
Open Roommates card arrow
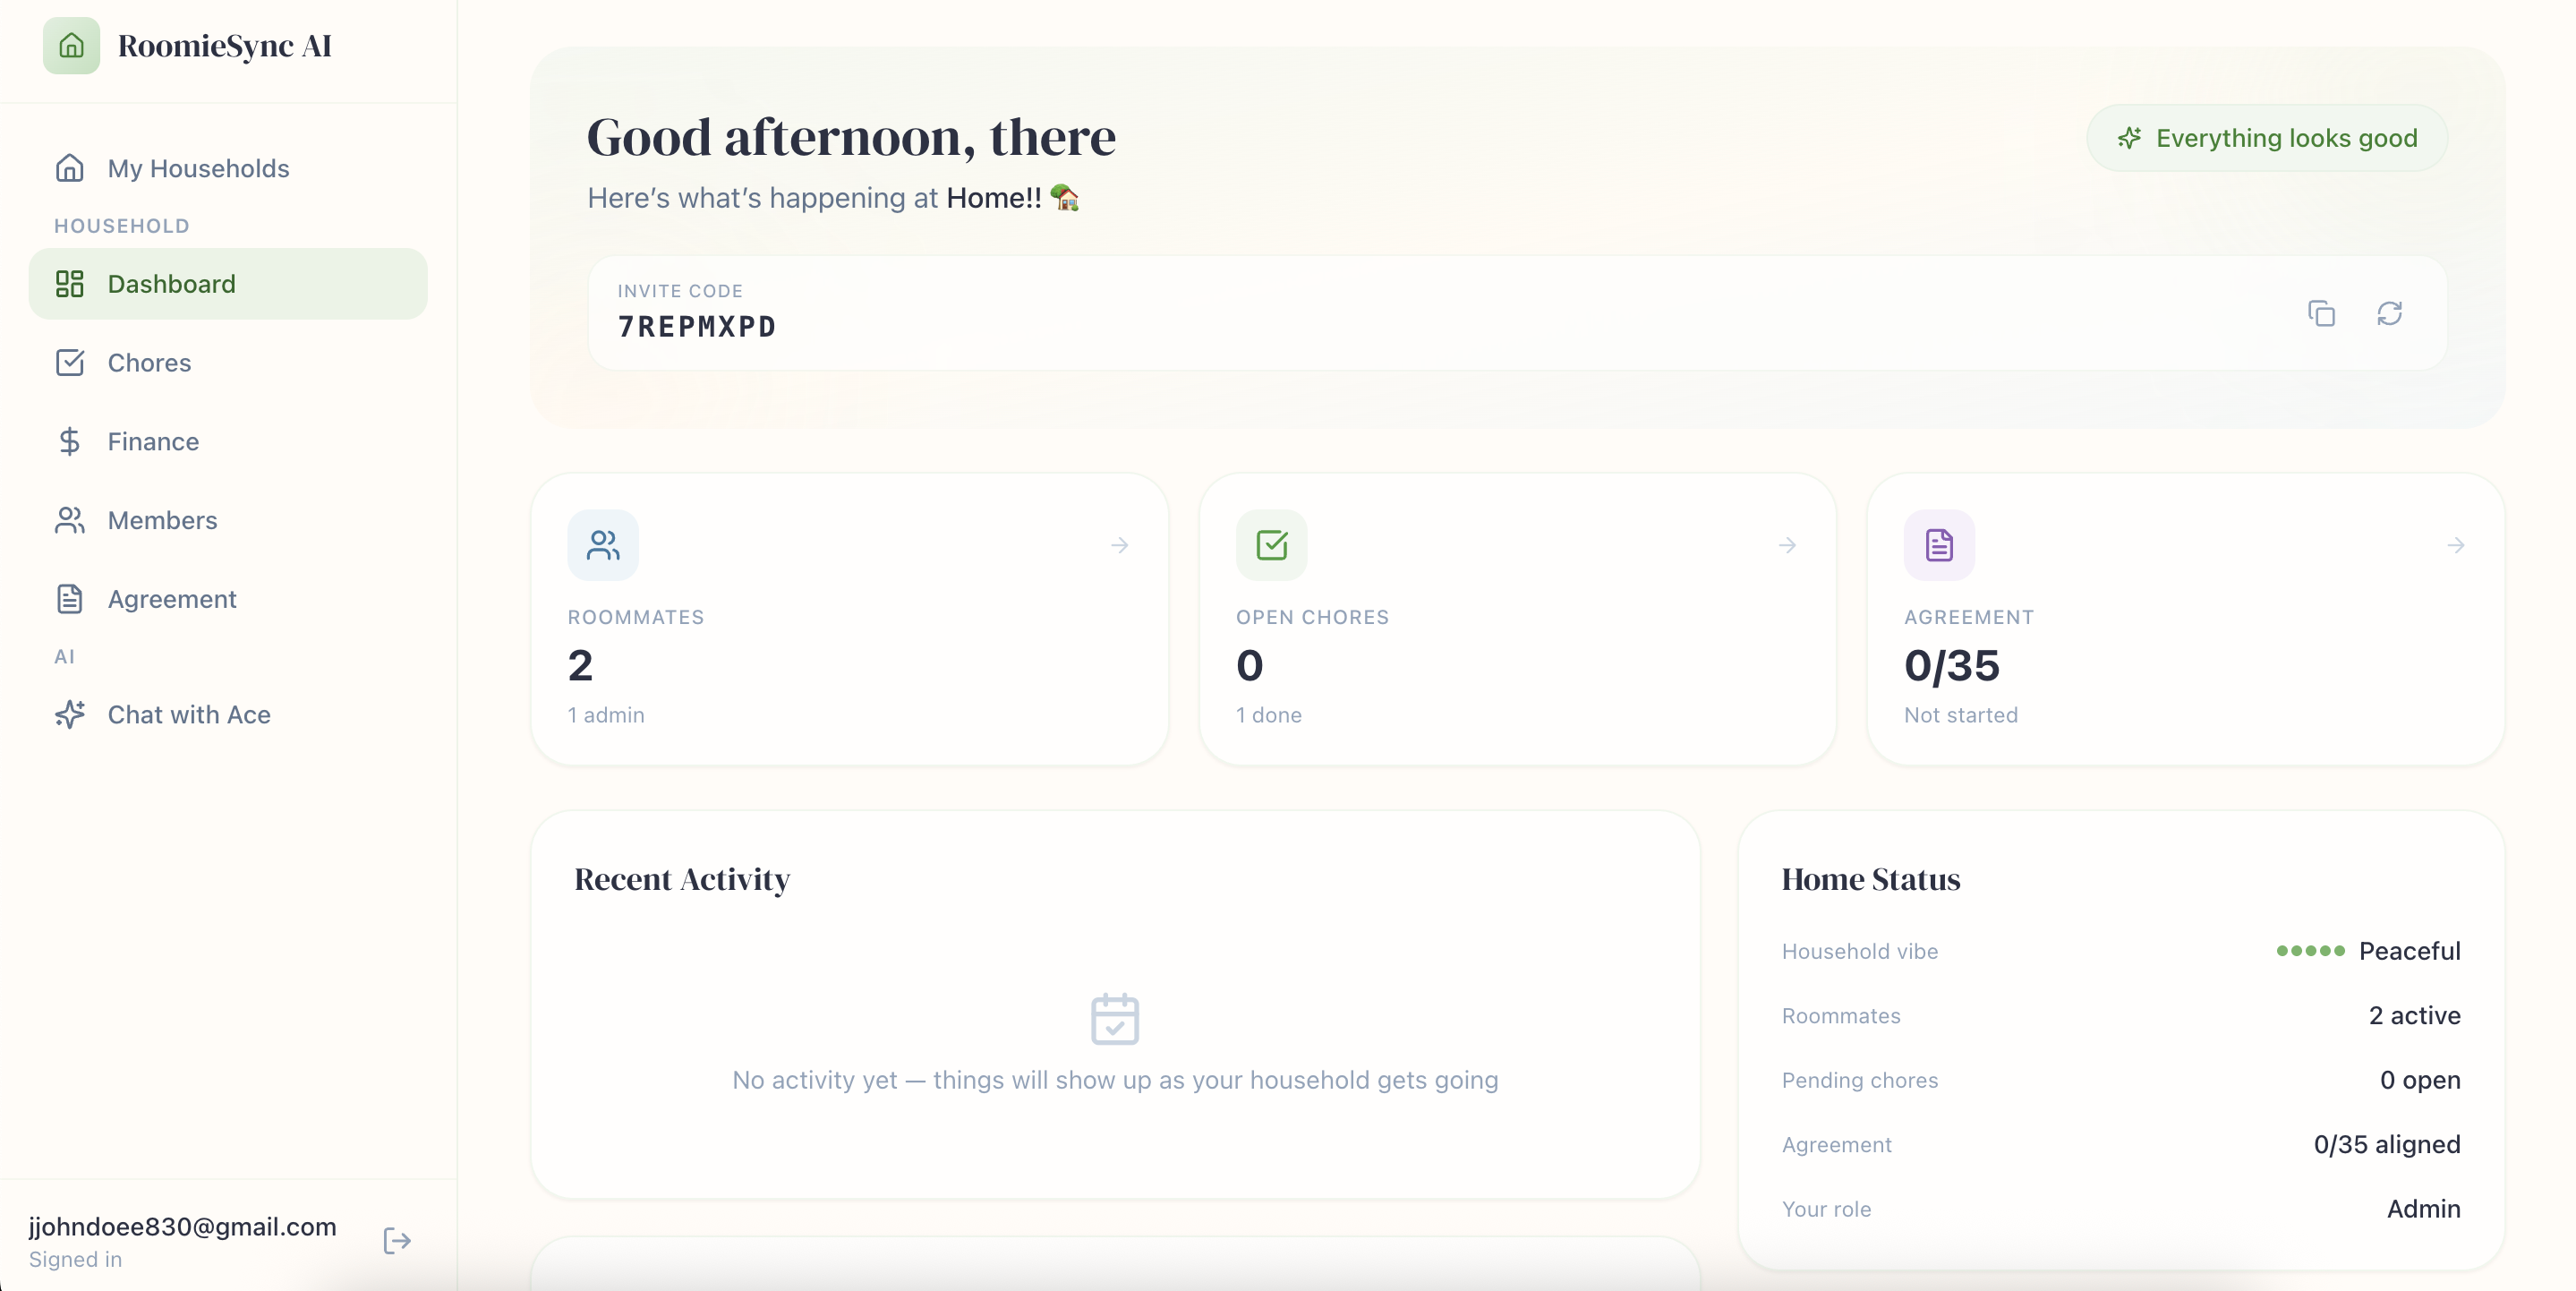tap(1120, 545)
